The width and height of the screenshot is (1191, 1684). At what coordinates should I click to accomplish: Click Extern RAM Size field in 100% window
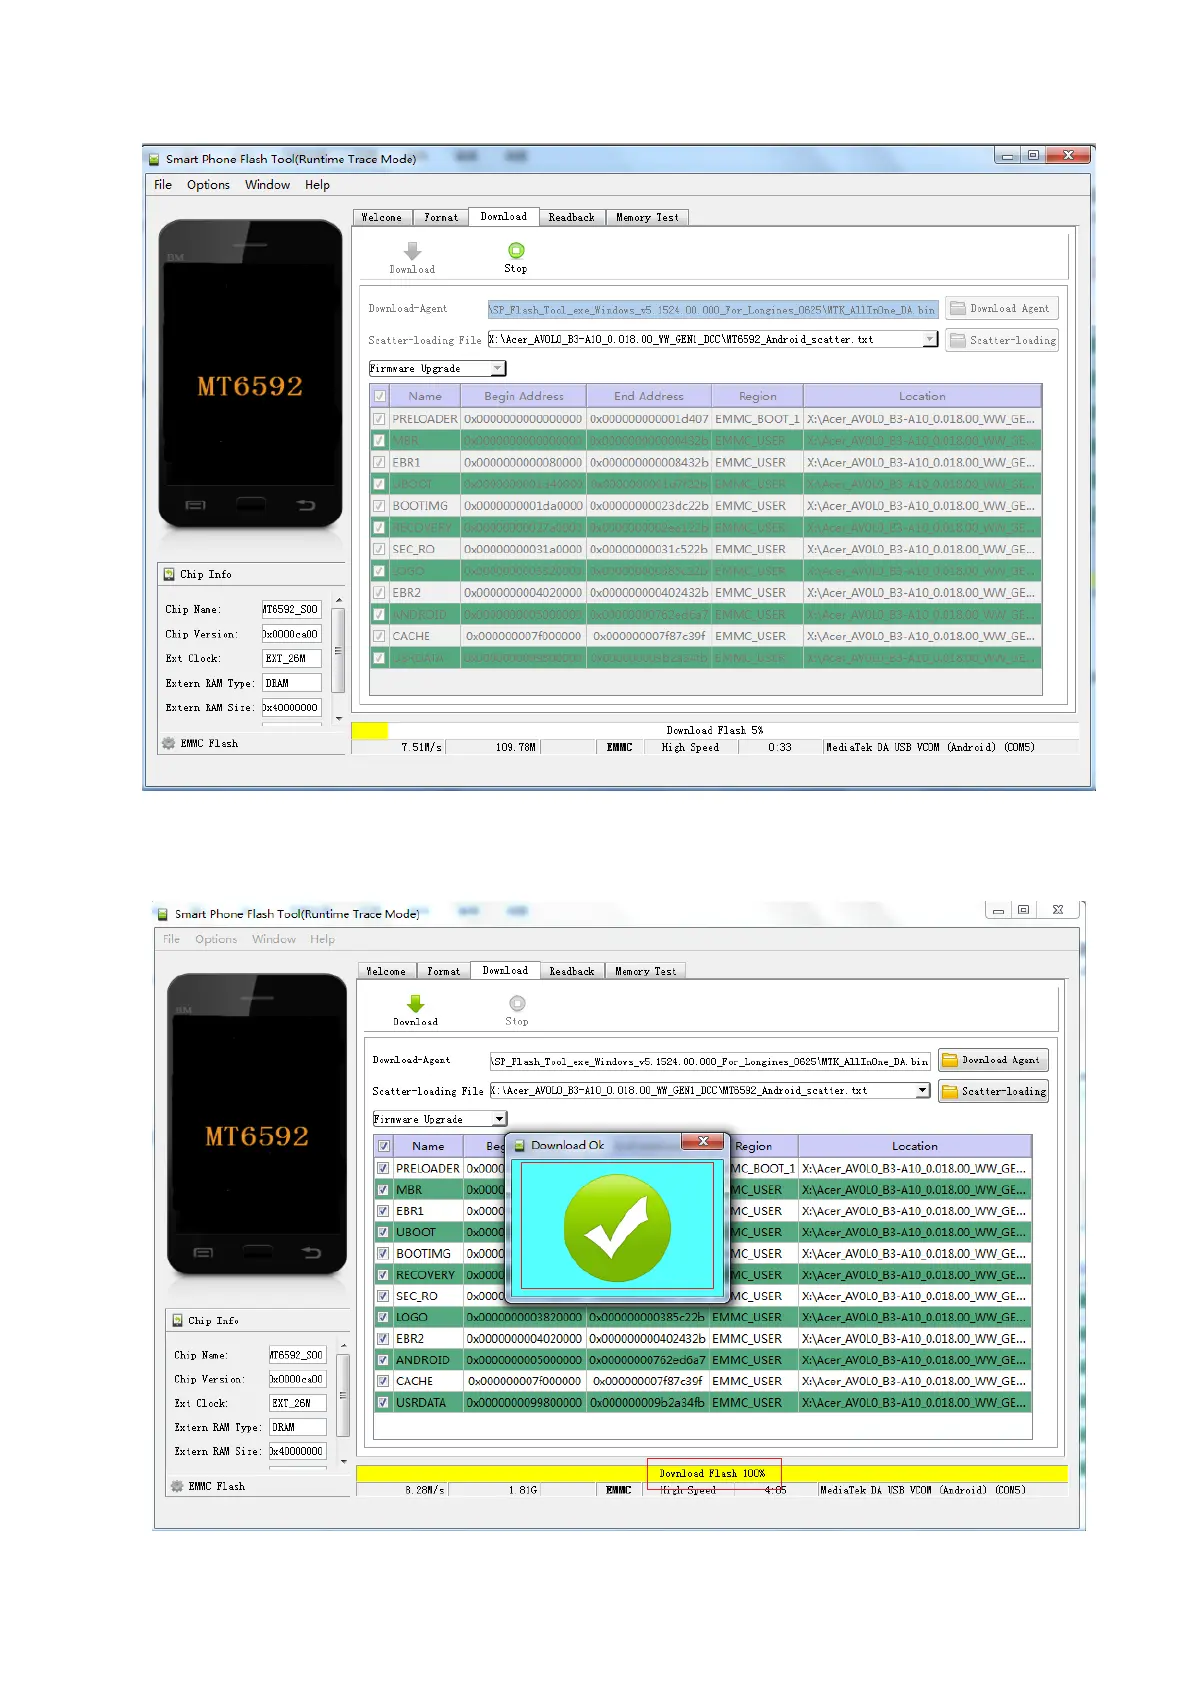point(297,1451)
